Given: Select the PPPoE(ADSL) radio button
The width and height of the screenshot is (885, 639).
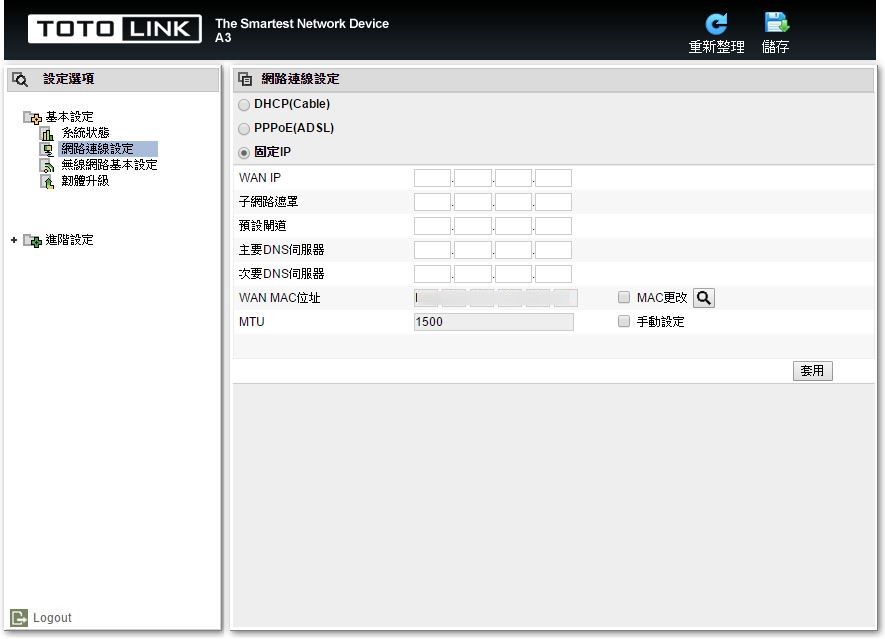Looking at the screenshot, I should [244, 129].
